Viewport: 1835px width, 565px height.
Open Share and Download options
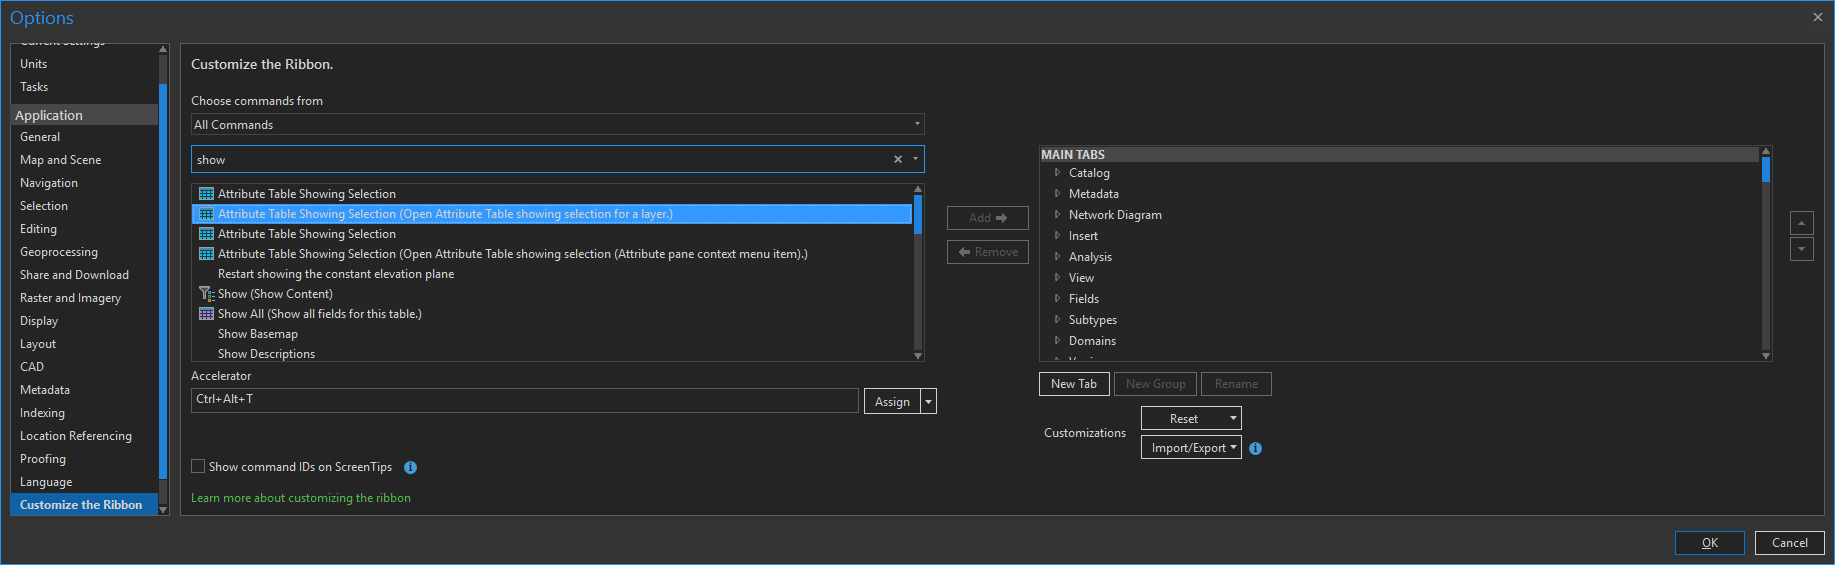tap(84, 275)
